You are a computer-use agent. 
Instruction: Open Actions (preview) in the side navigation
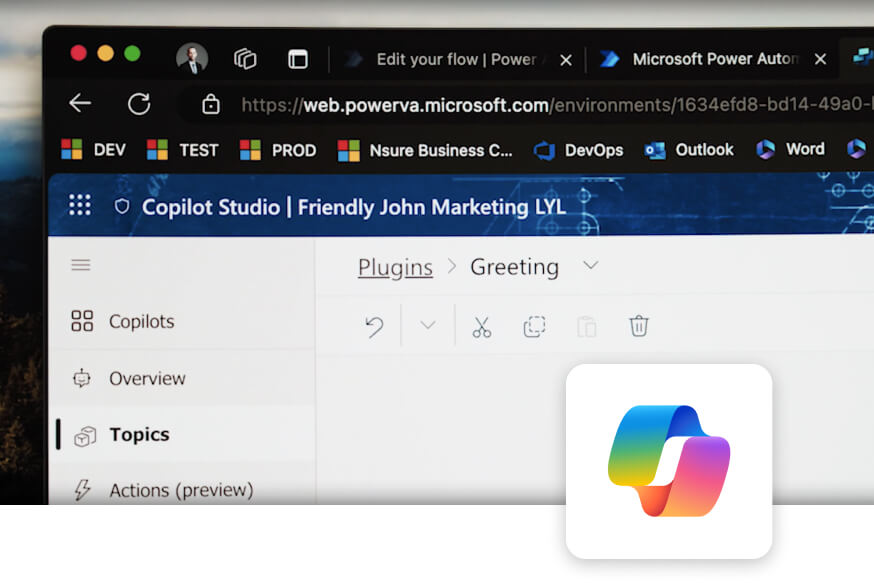coord(181,490)
